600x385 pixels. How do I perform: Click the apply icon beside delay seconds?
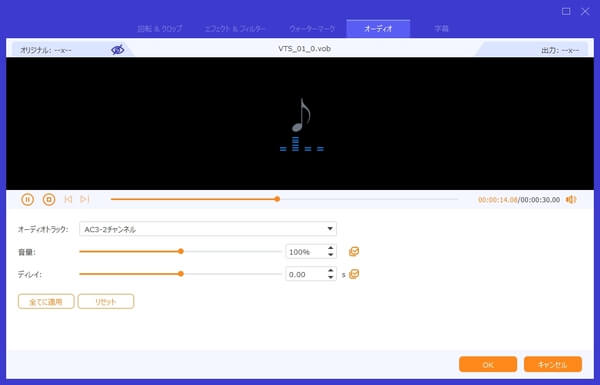coord(354,274)
